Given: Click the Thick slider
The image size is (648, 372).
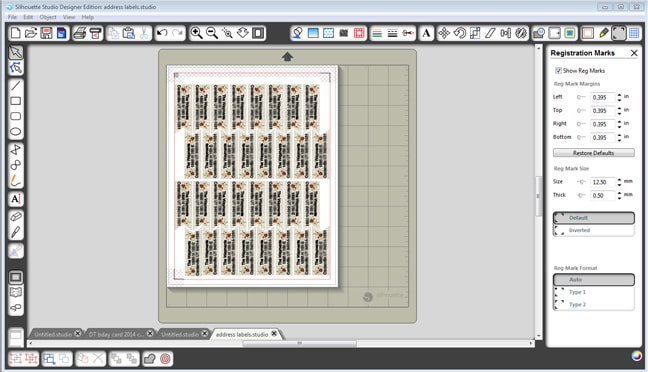Looking at the screenshot, I should click(581, 195).
